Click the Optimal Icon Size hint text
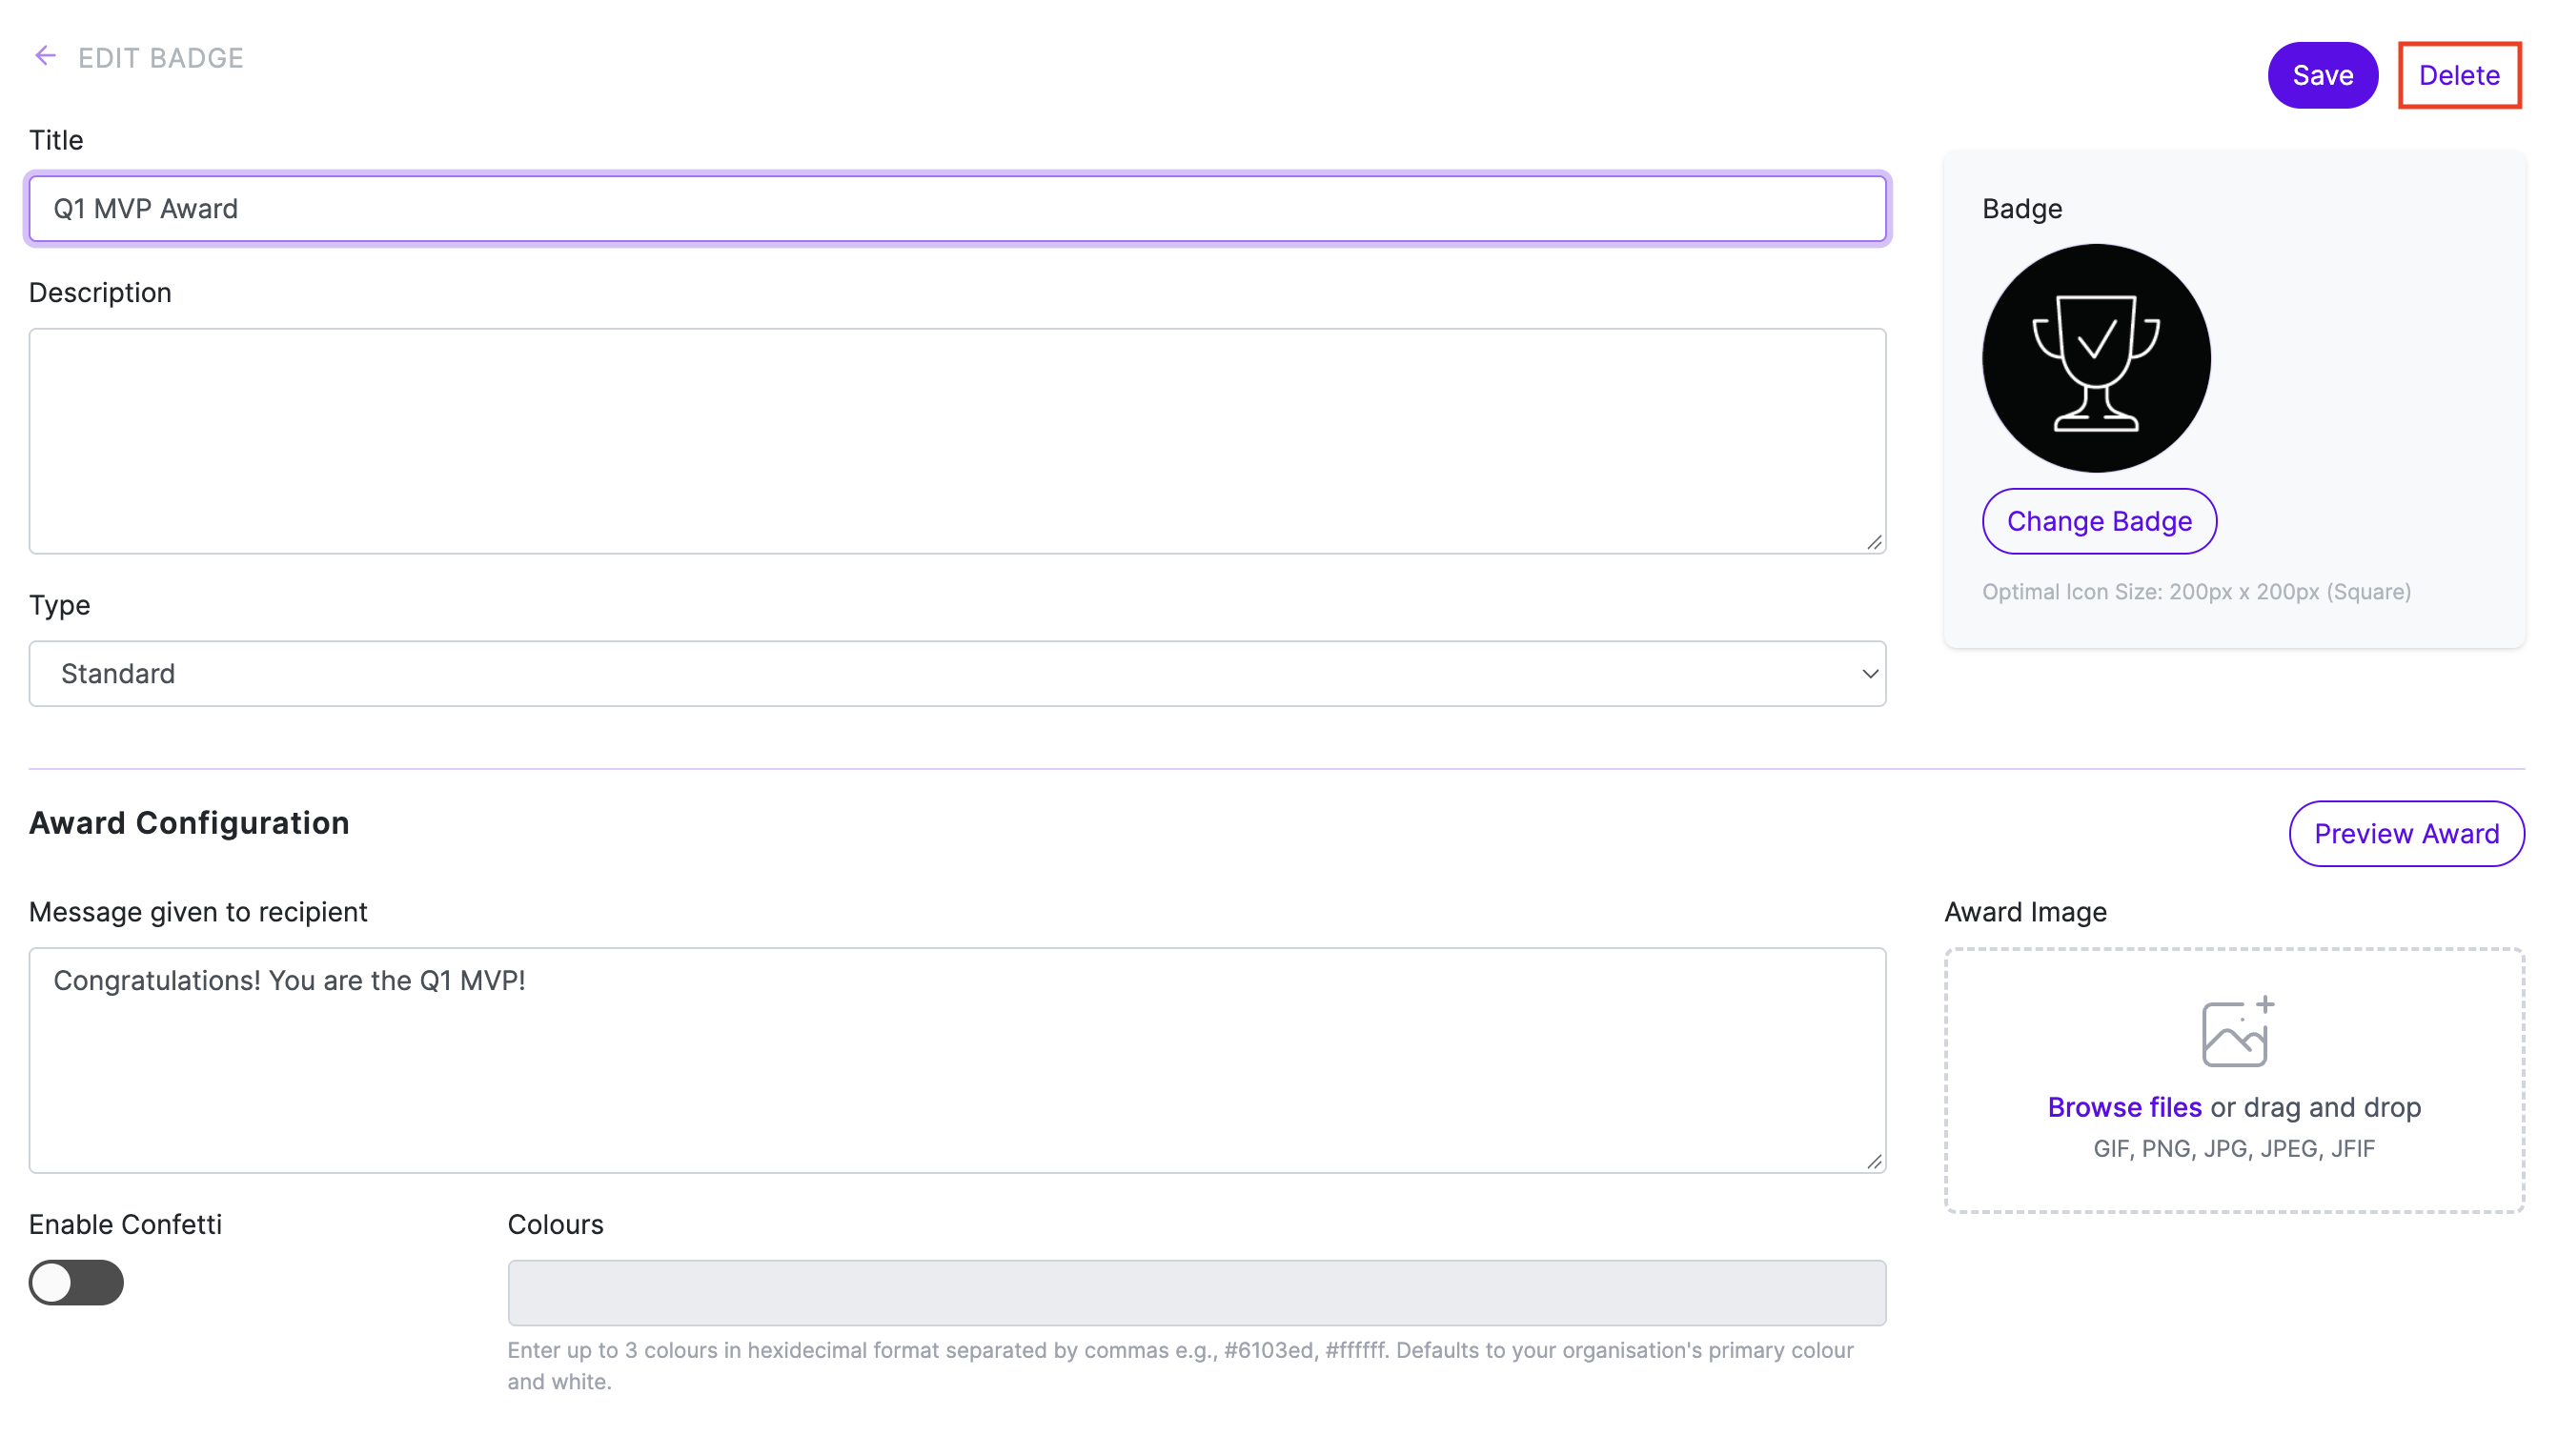Viewport: 2558px width, 1456px height. pyautogui.click(x=2196, y=591)
